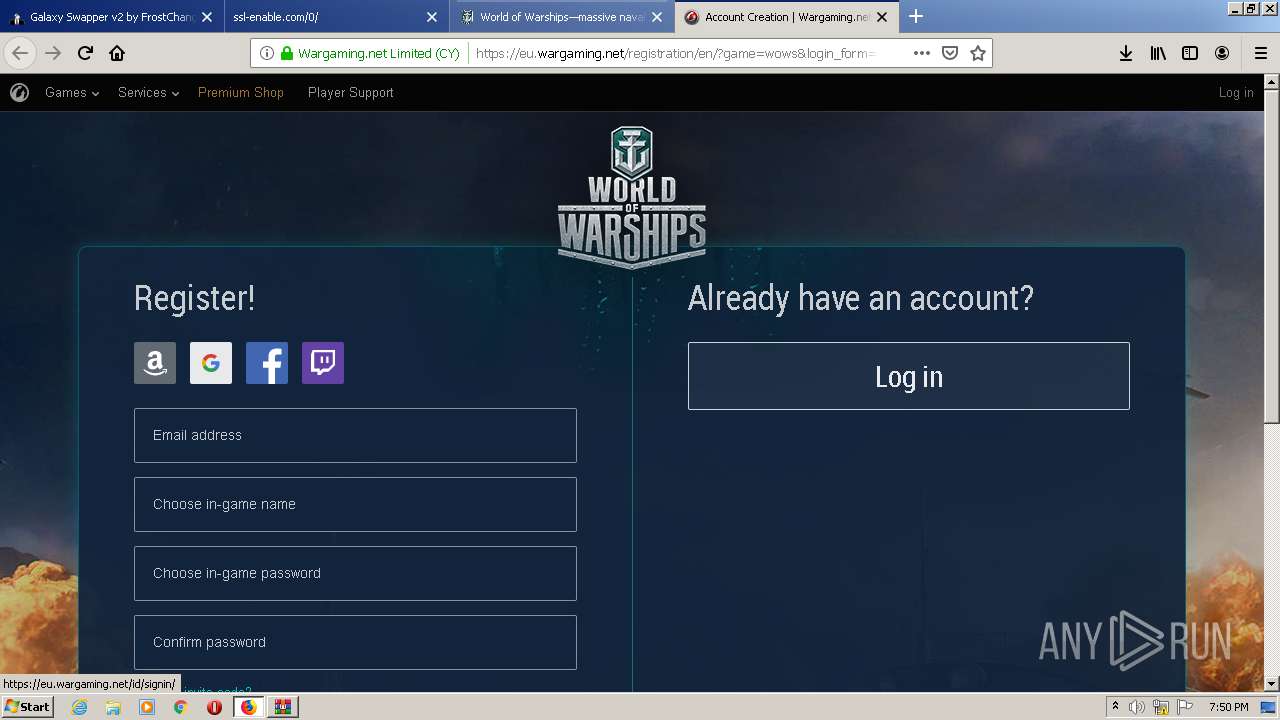Open the Windows Start button
This screenshot has width=1280, height=720.
(27, 707)
